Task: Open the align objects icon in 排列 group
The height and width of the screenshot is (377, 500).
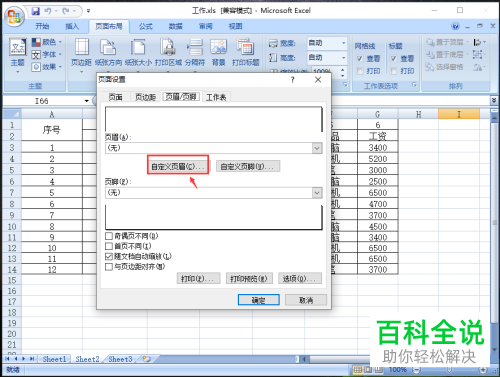Action: [x=479, y=42]
